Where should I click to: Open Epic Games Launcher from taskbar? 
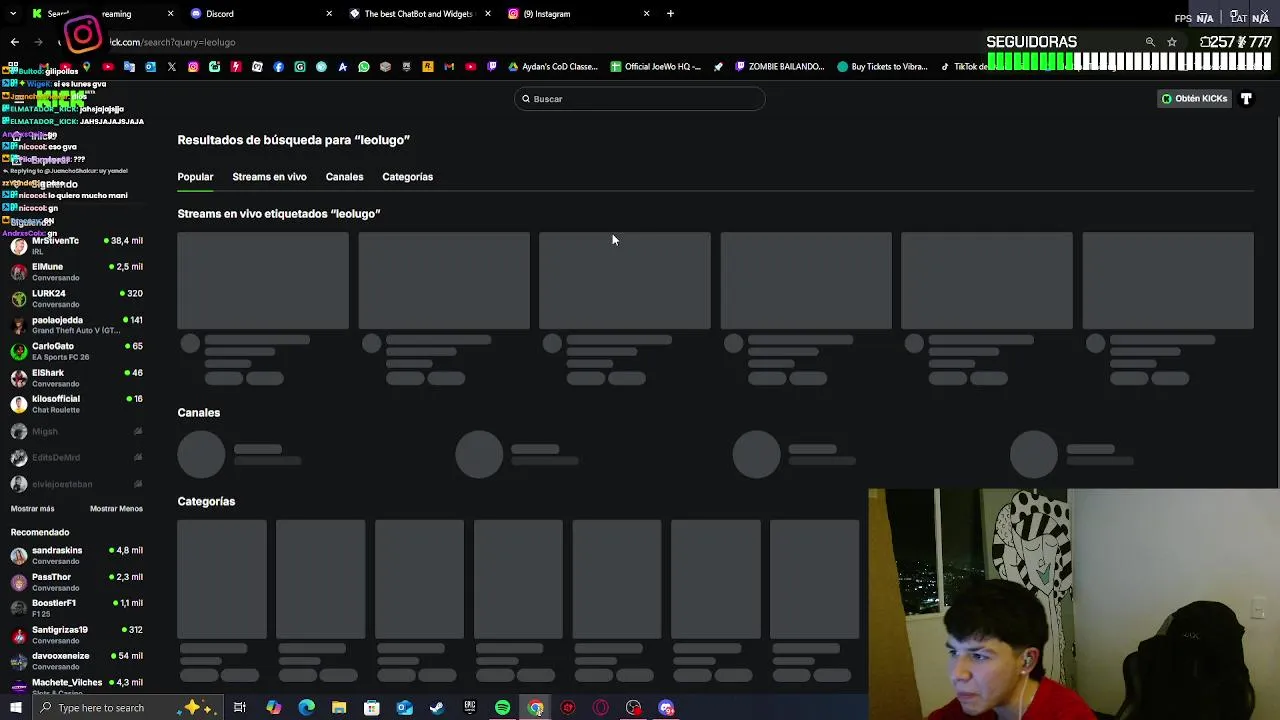[x=470, y=708]
